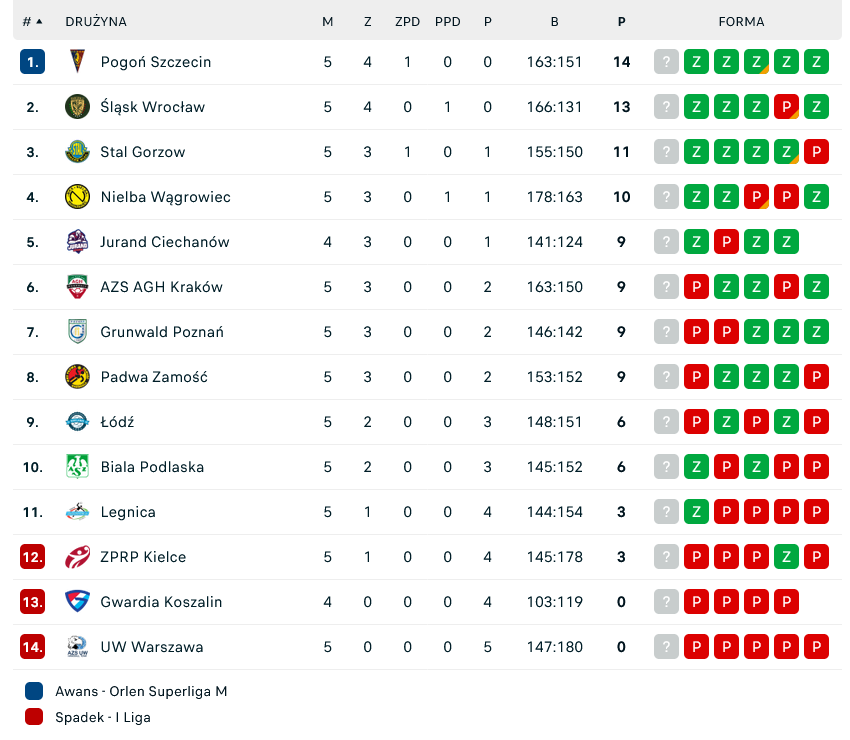
Task: Click the bold P points column header
Action: pos(621,22)
